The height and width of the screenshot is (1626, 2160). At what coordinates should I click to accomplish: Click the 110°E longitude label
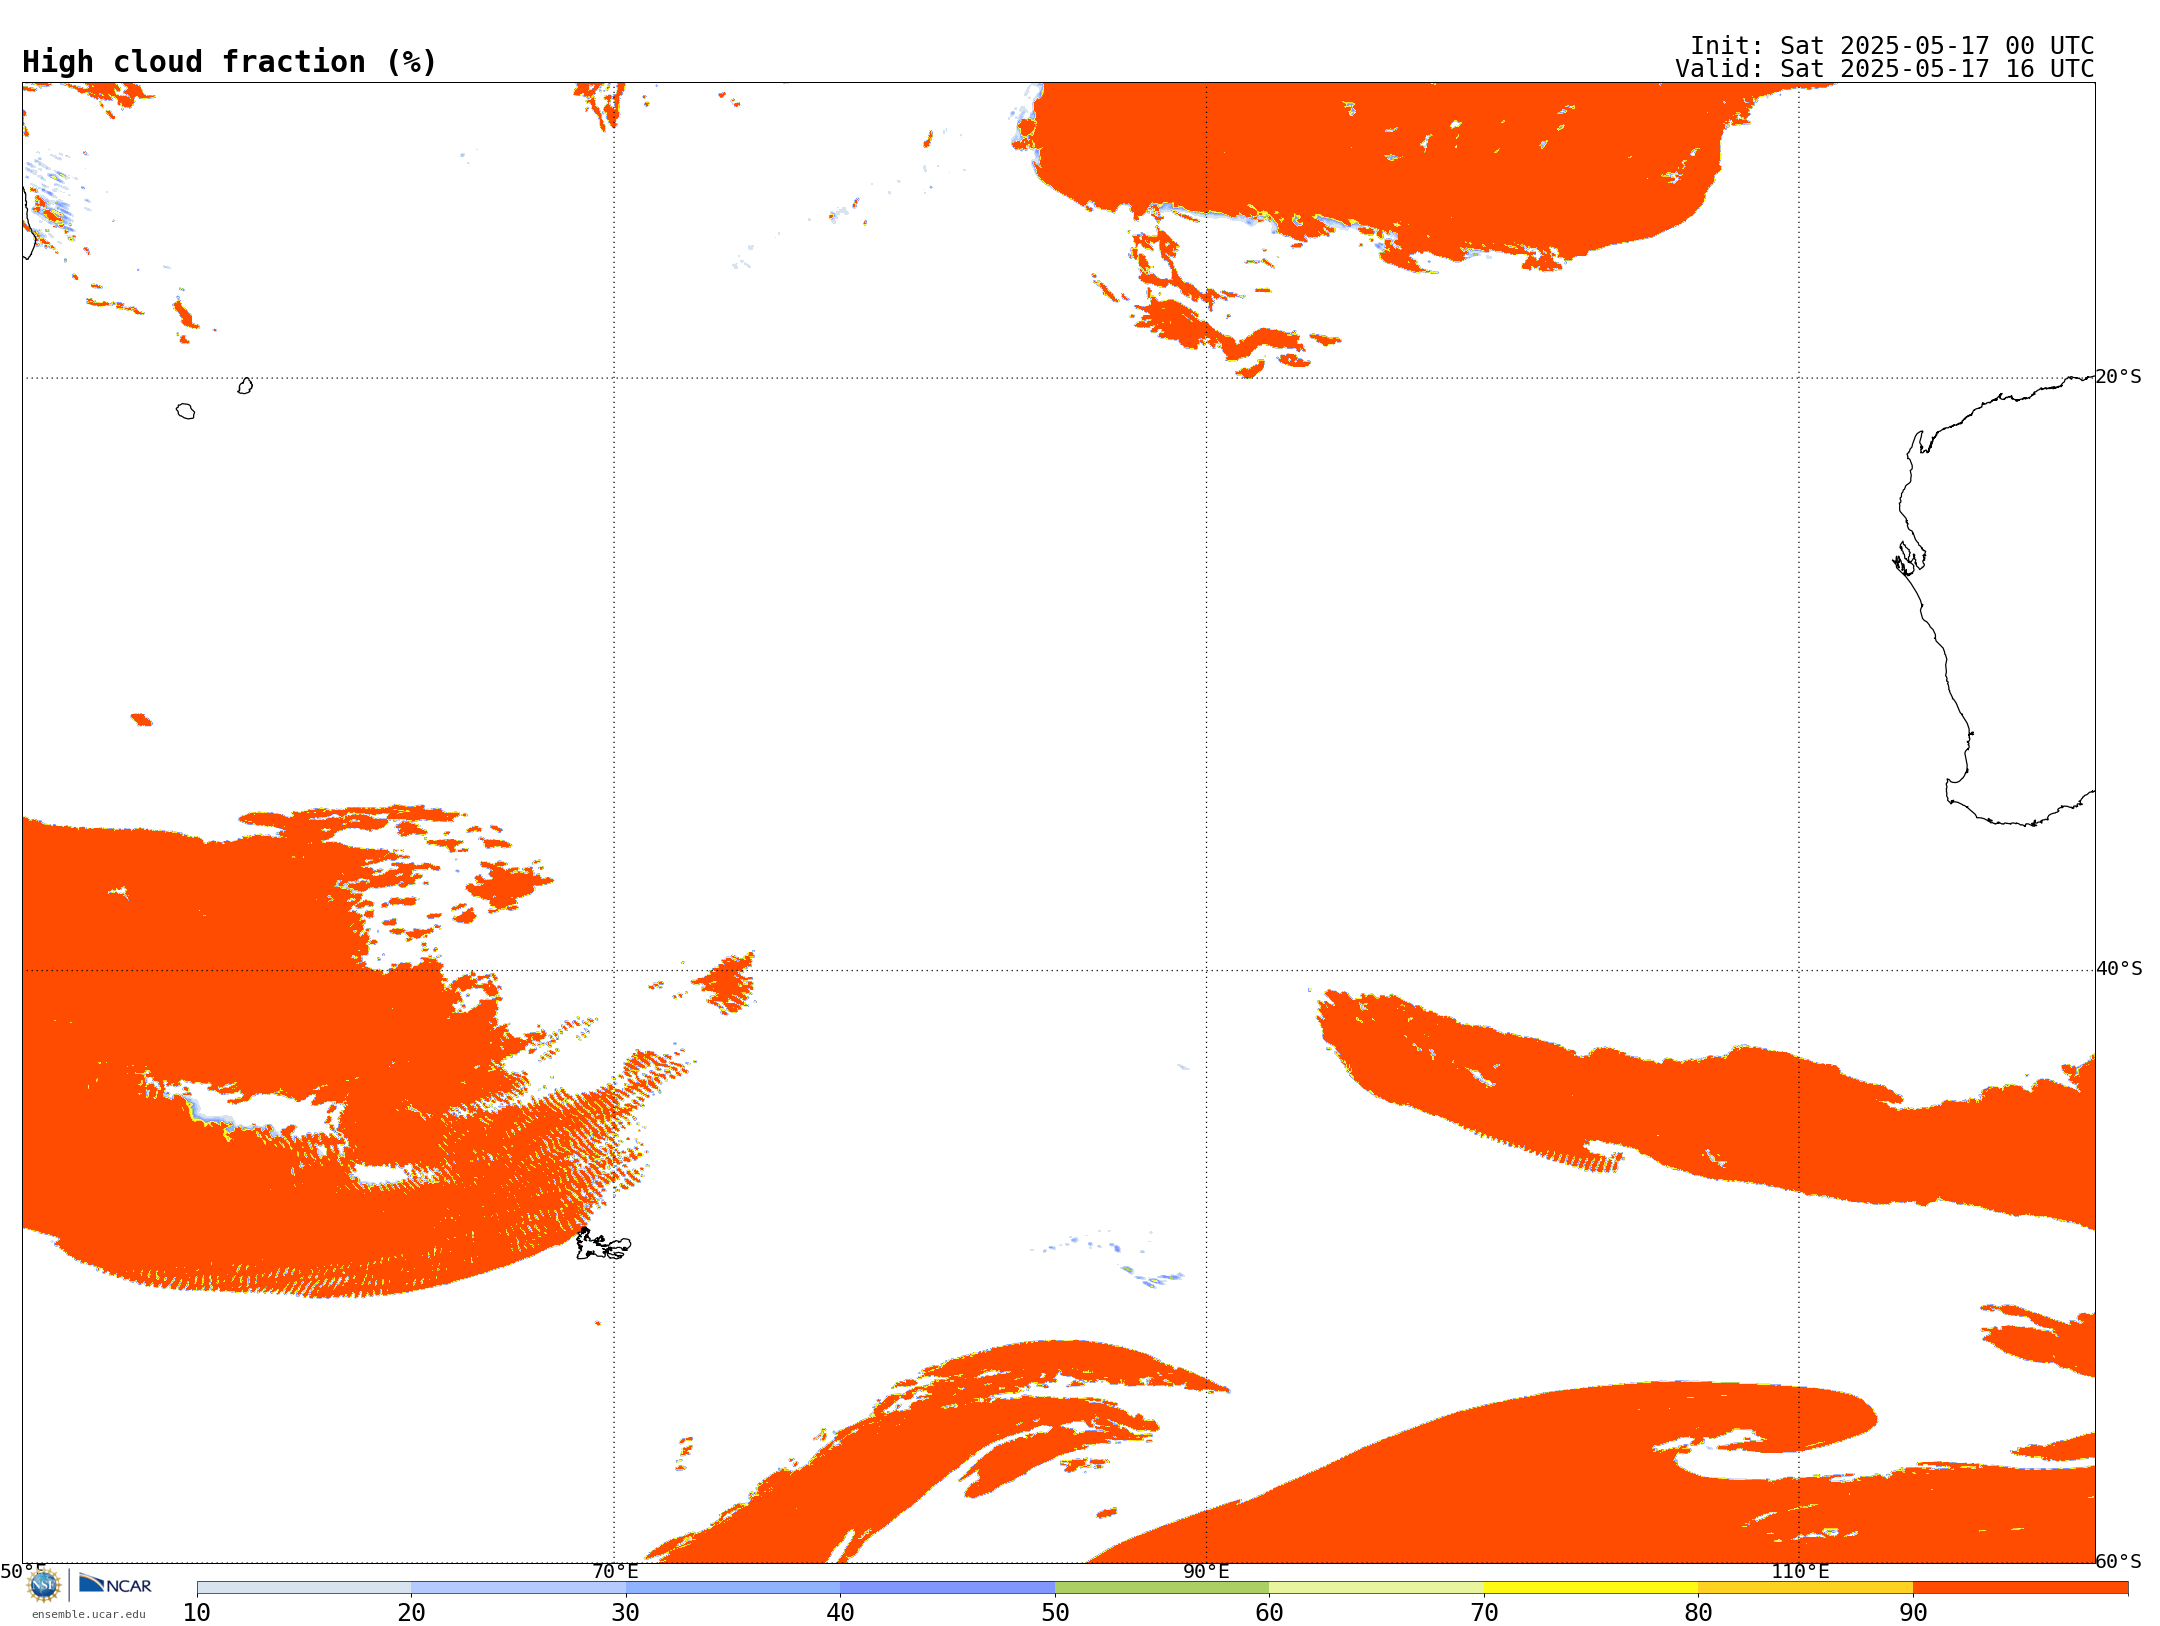pos(1800,1571)
